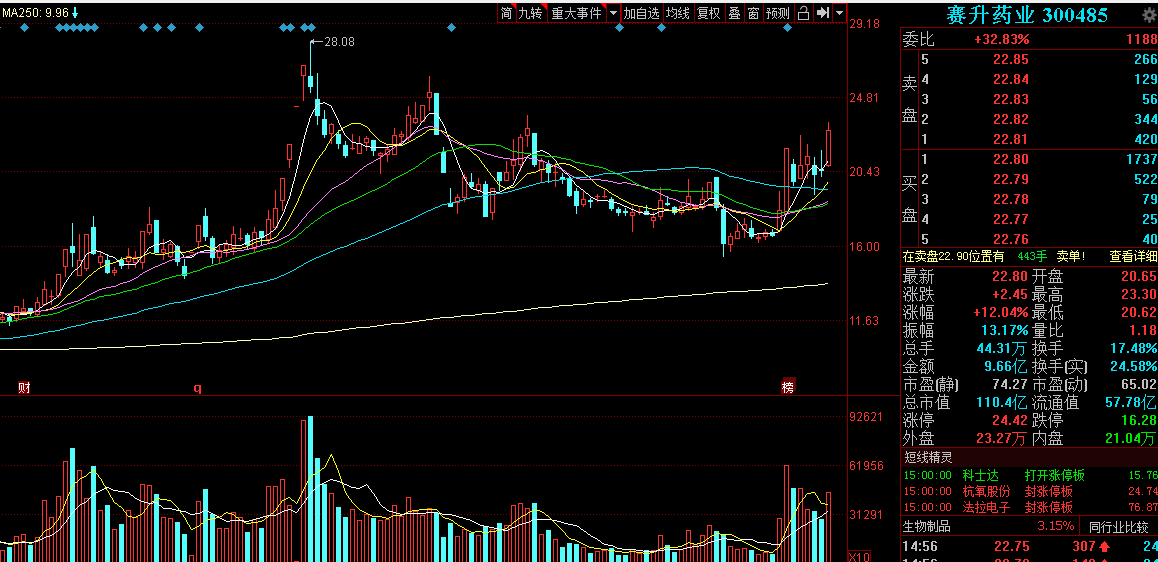The width and height of the screenshot is (1158, 562).
Task: Show 重大事件 major events
Action: (576, 13)
